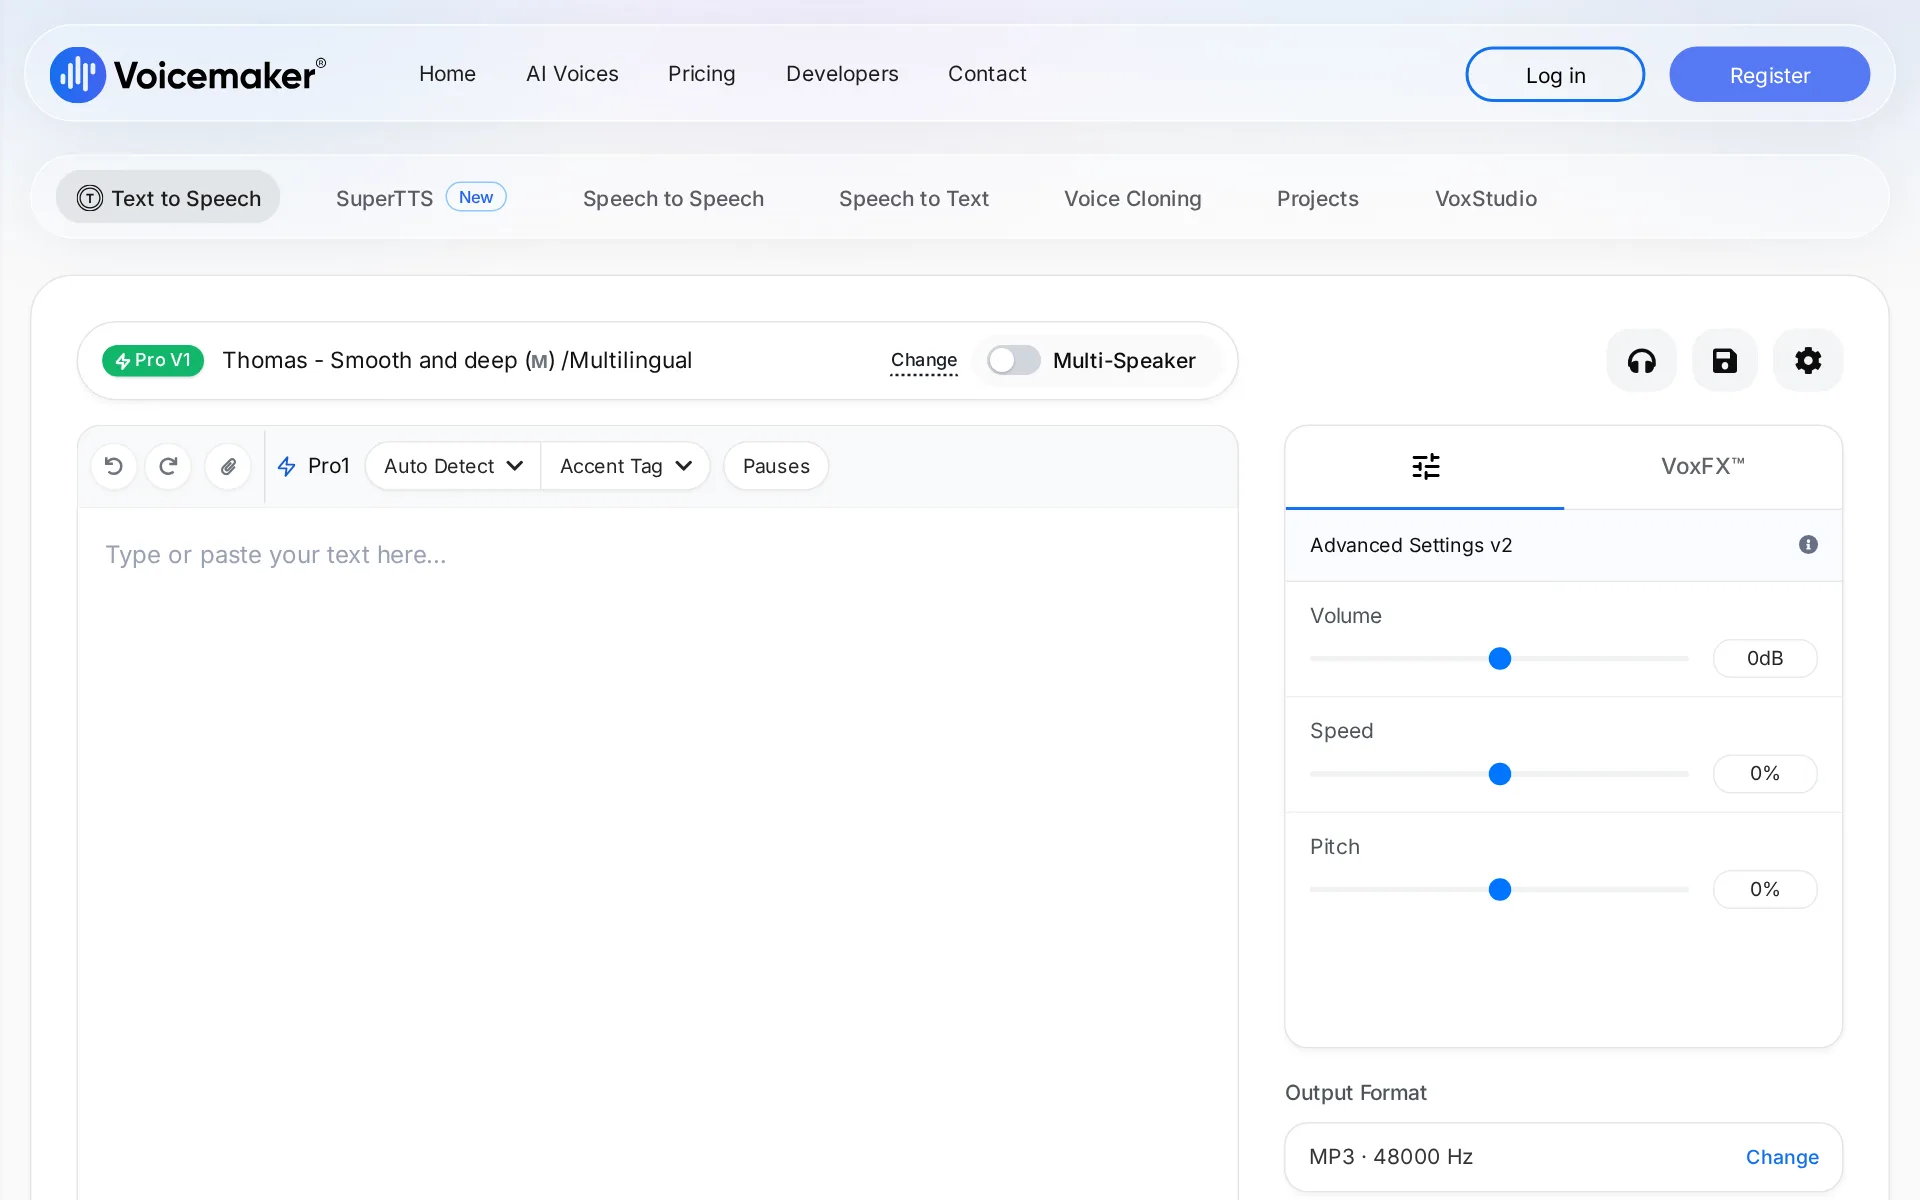
Task: Click the Pro1 lightning bolt engine
Action: coord(314,466)
